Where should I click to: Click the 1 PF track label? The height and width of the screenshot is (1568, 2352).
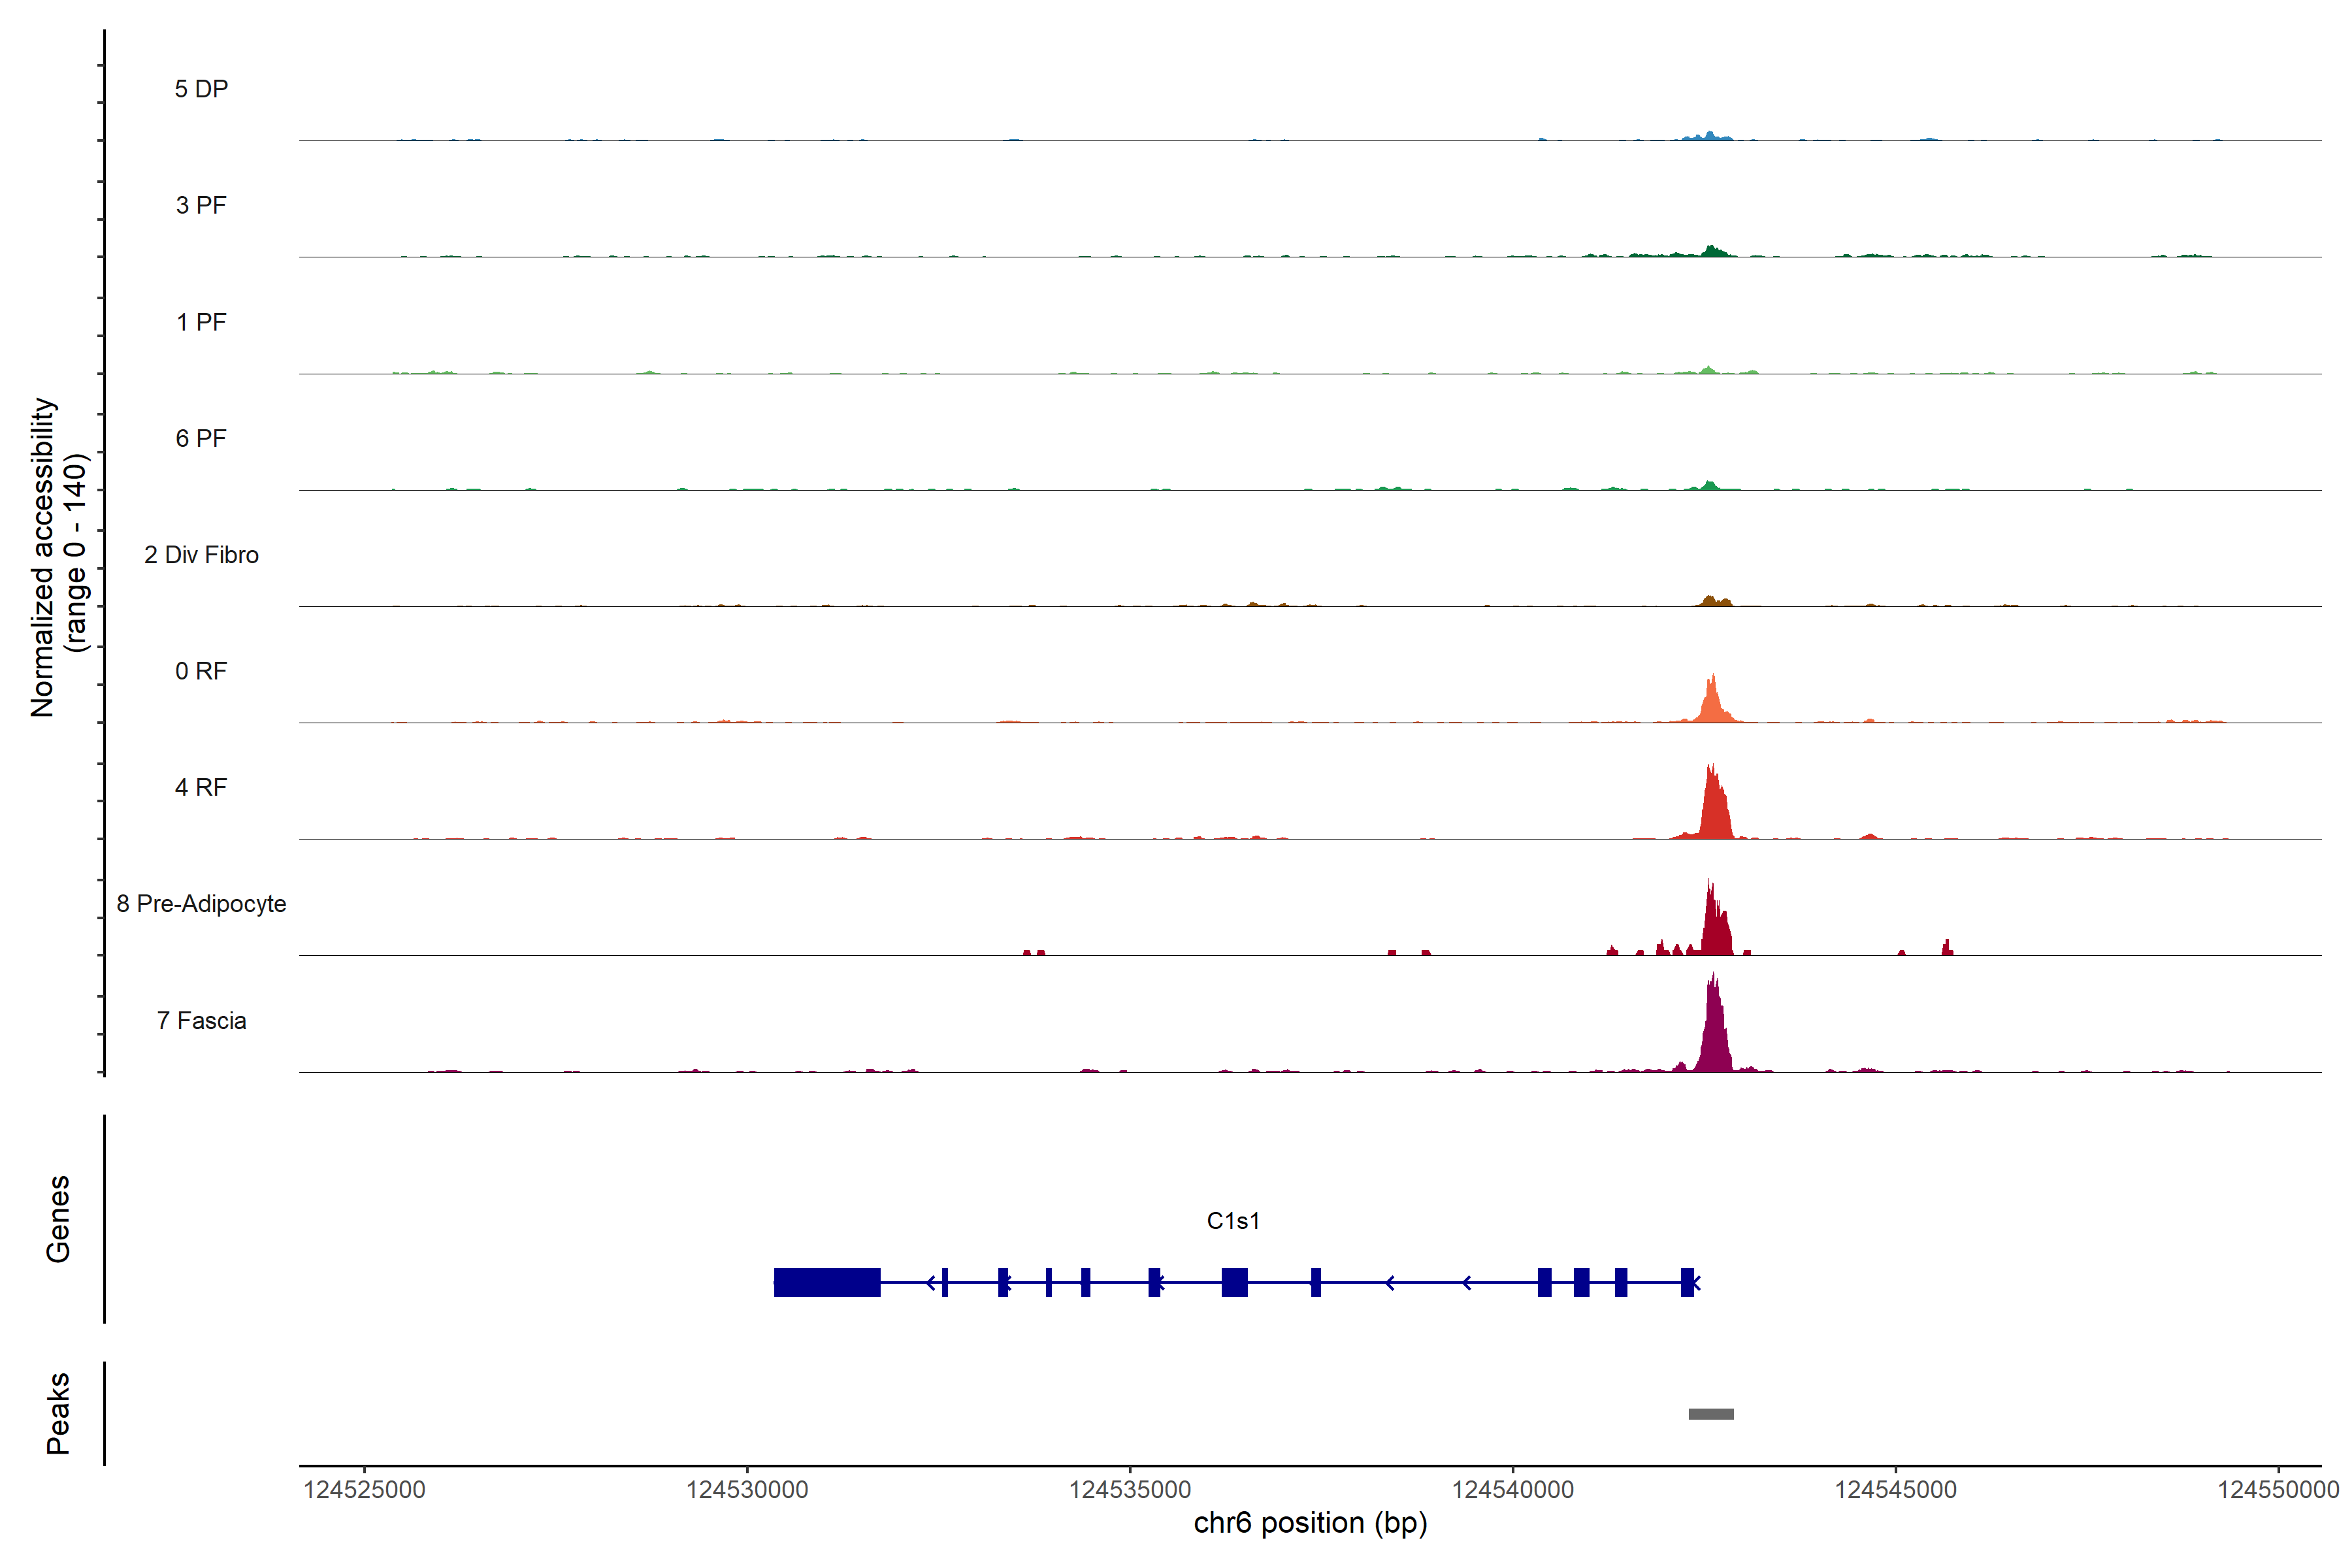(x=201, y=322)
